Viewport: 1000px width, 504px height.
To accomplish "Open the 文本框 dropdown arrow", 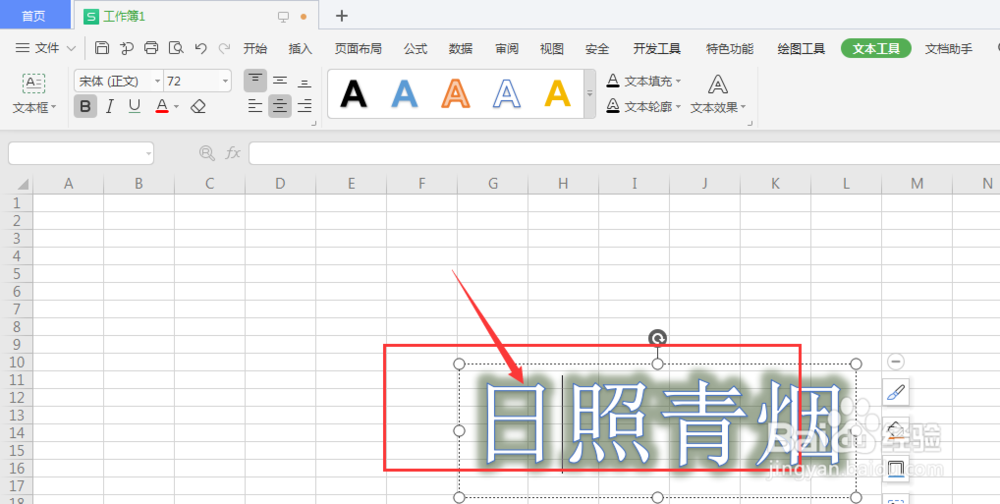I will point(54,107).
